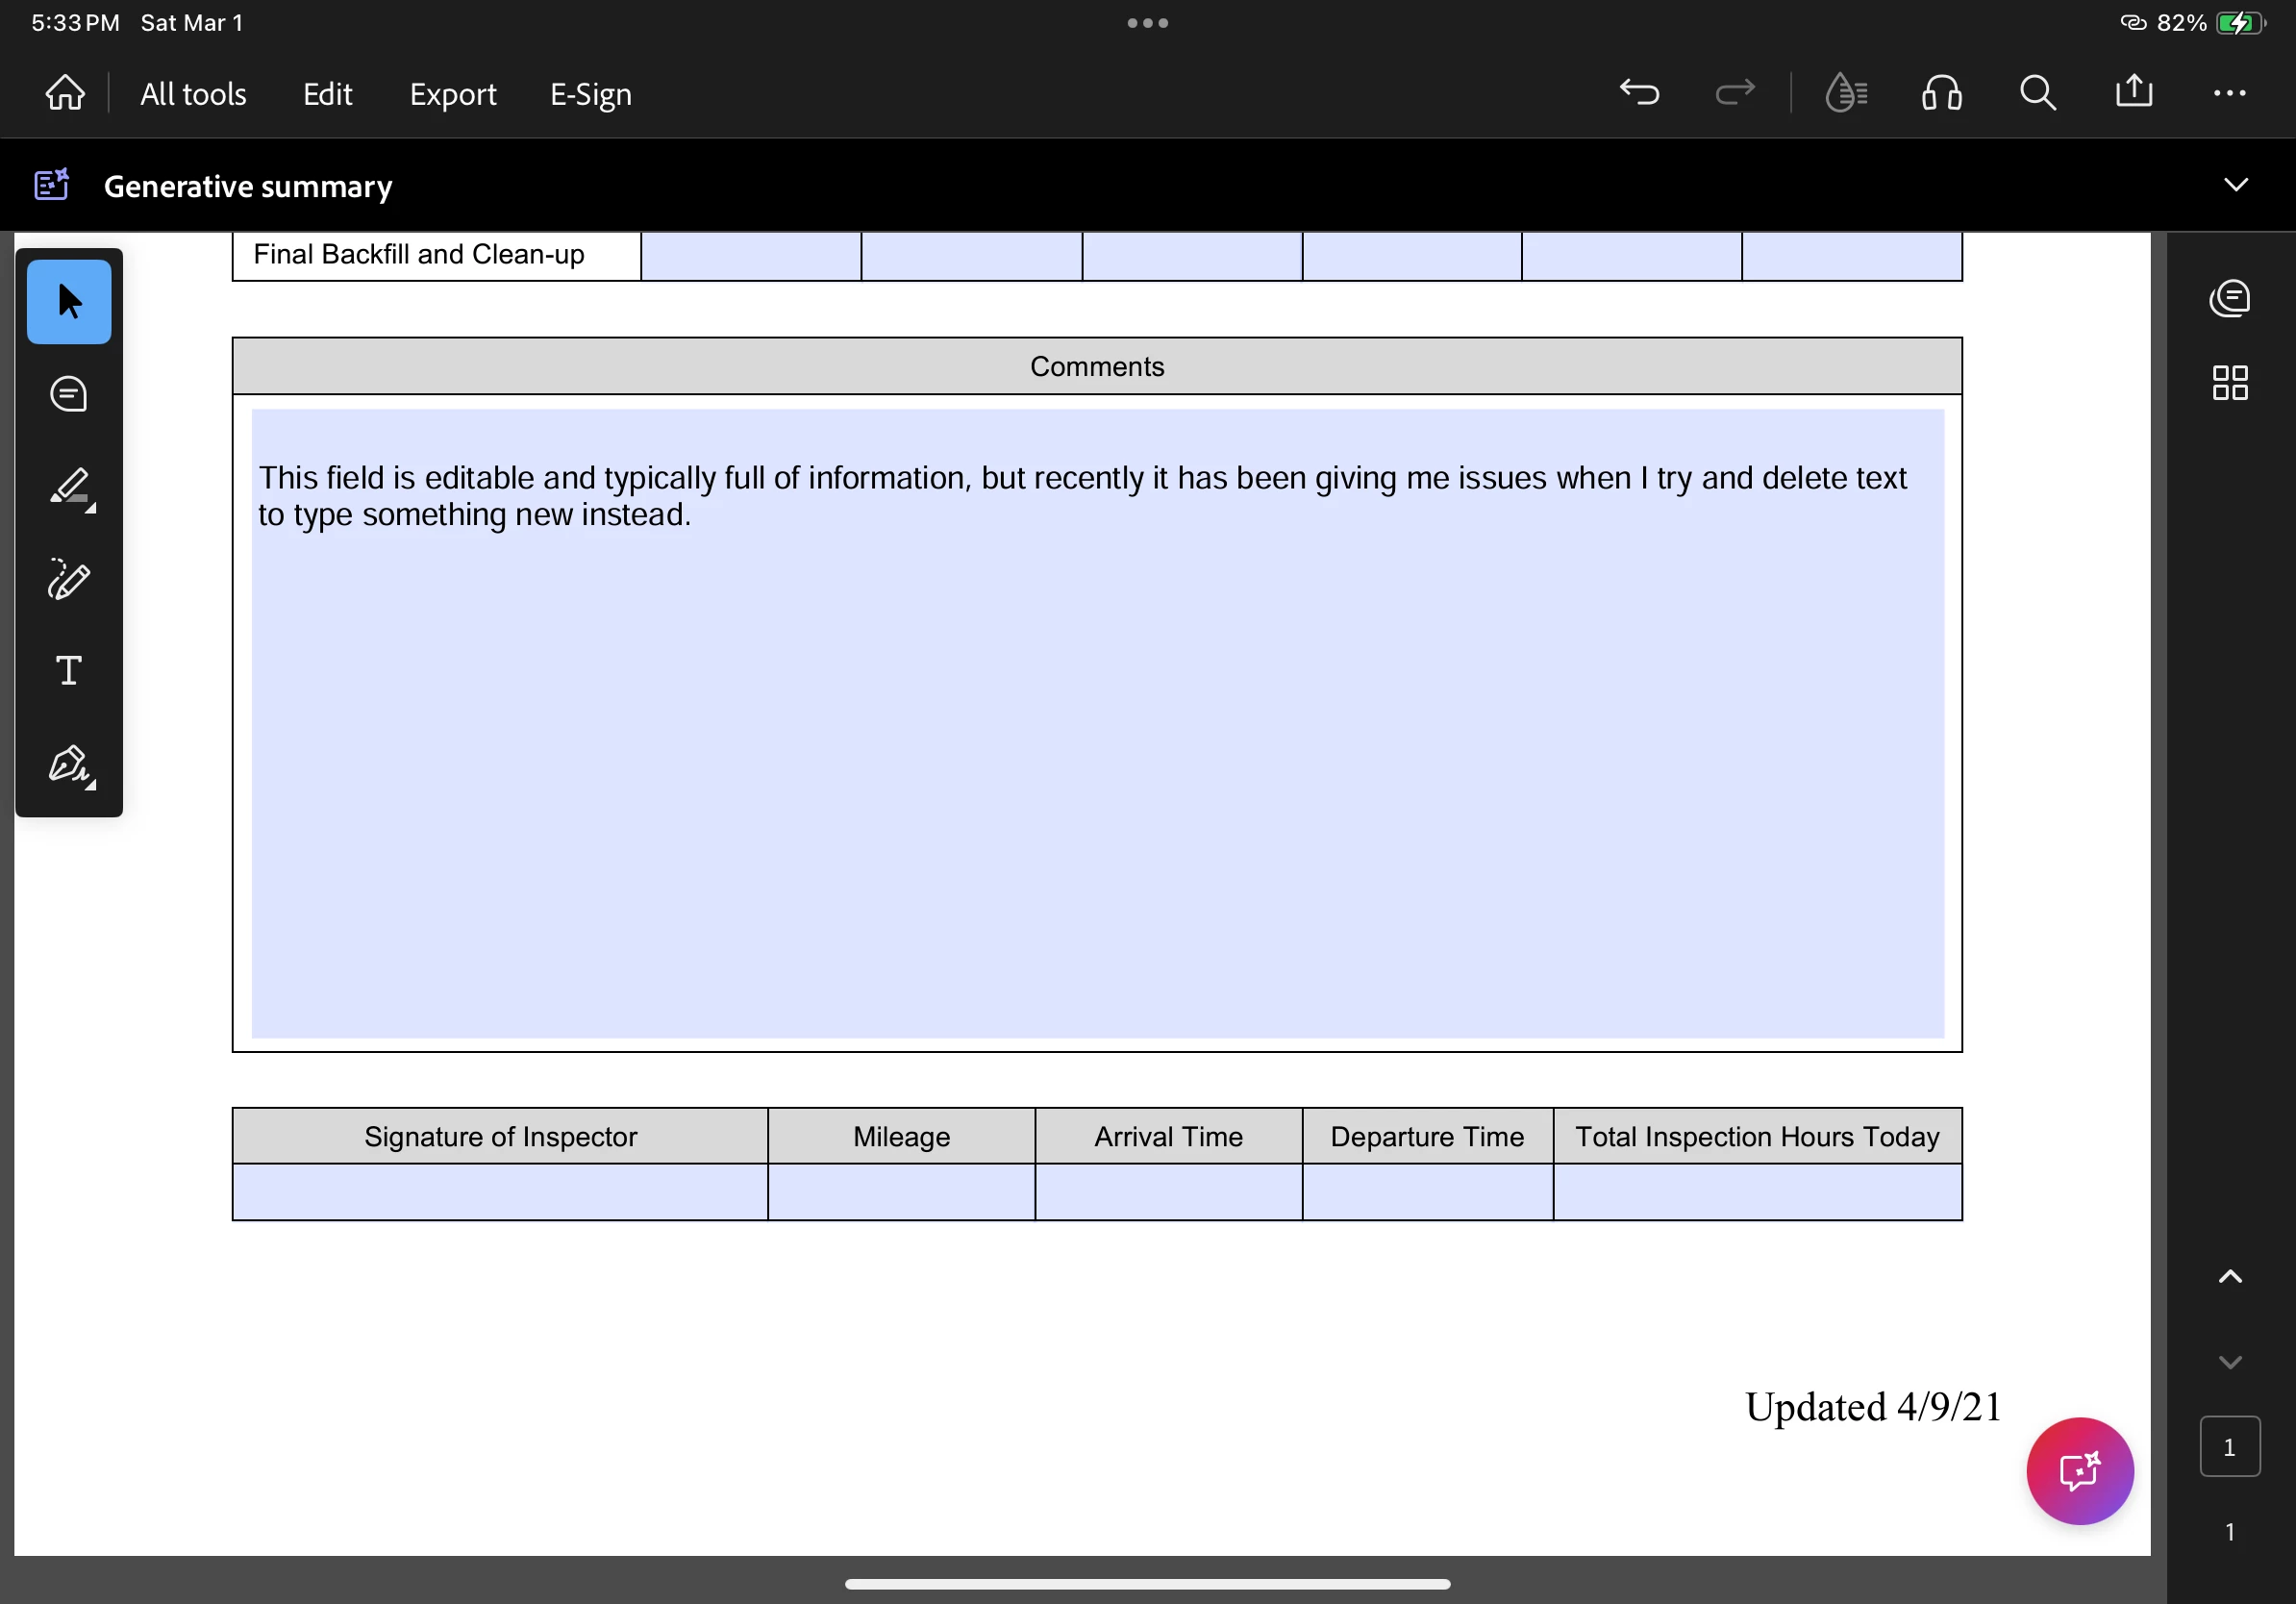Start read aloud headphones icon
Image resolution: width=2296 pixels, height=1604 pixels.
pyautogui.click(x=1941, y=93)
